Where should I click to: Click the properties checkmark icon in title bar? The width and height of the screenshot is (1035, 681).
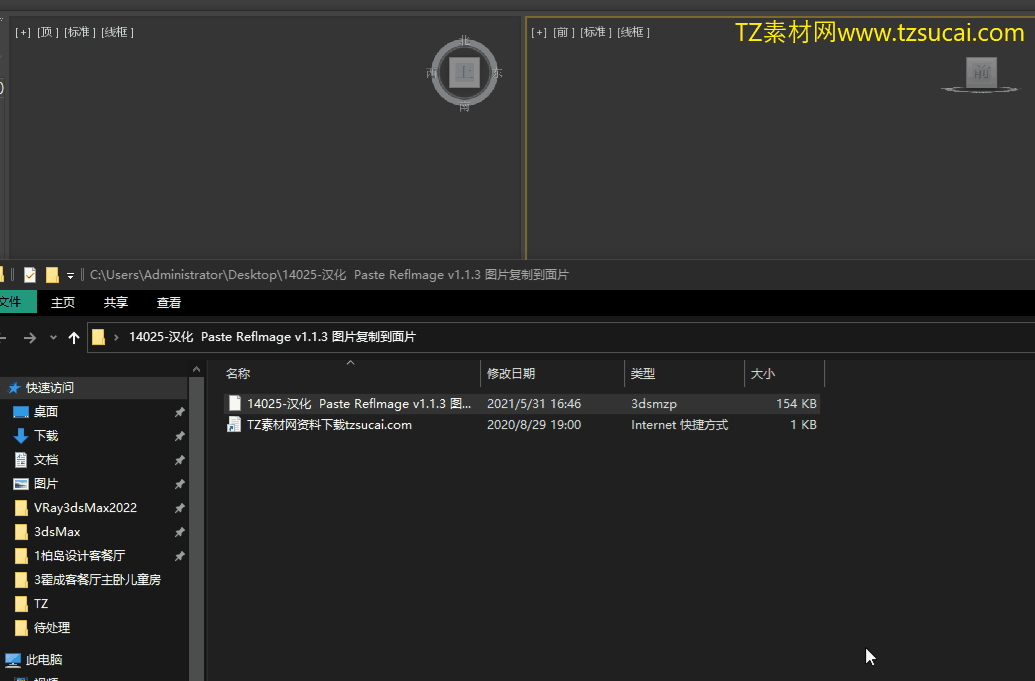click(30, 275)
